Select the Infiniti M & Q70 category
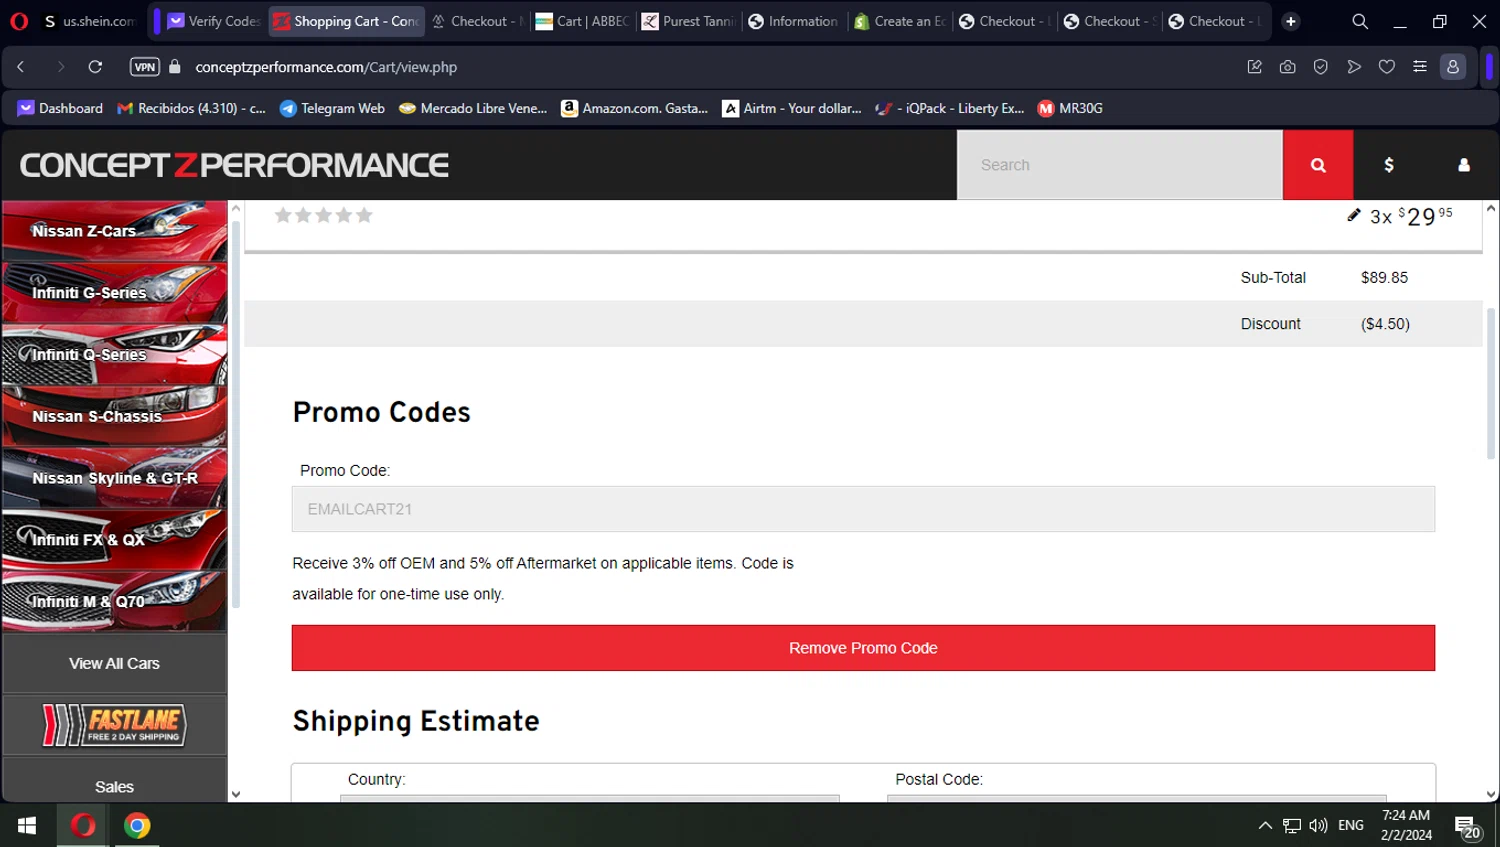Viewport: 1500px width, 847px height. (115, 602)
